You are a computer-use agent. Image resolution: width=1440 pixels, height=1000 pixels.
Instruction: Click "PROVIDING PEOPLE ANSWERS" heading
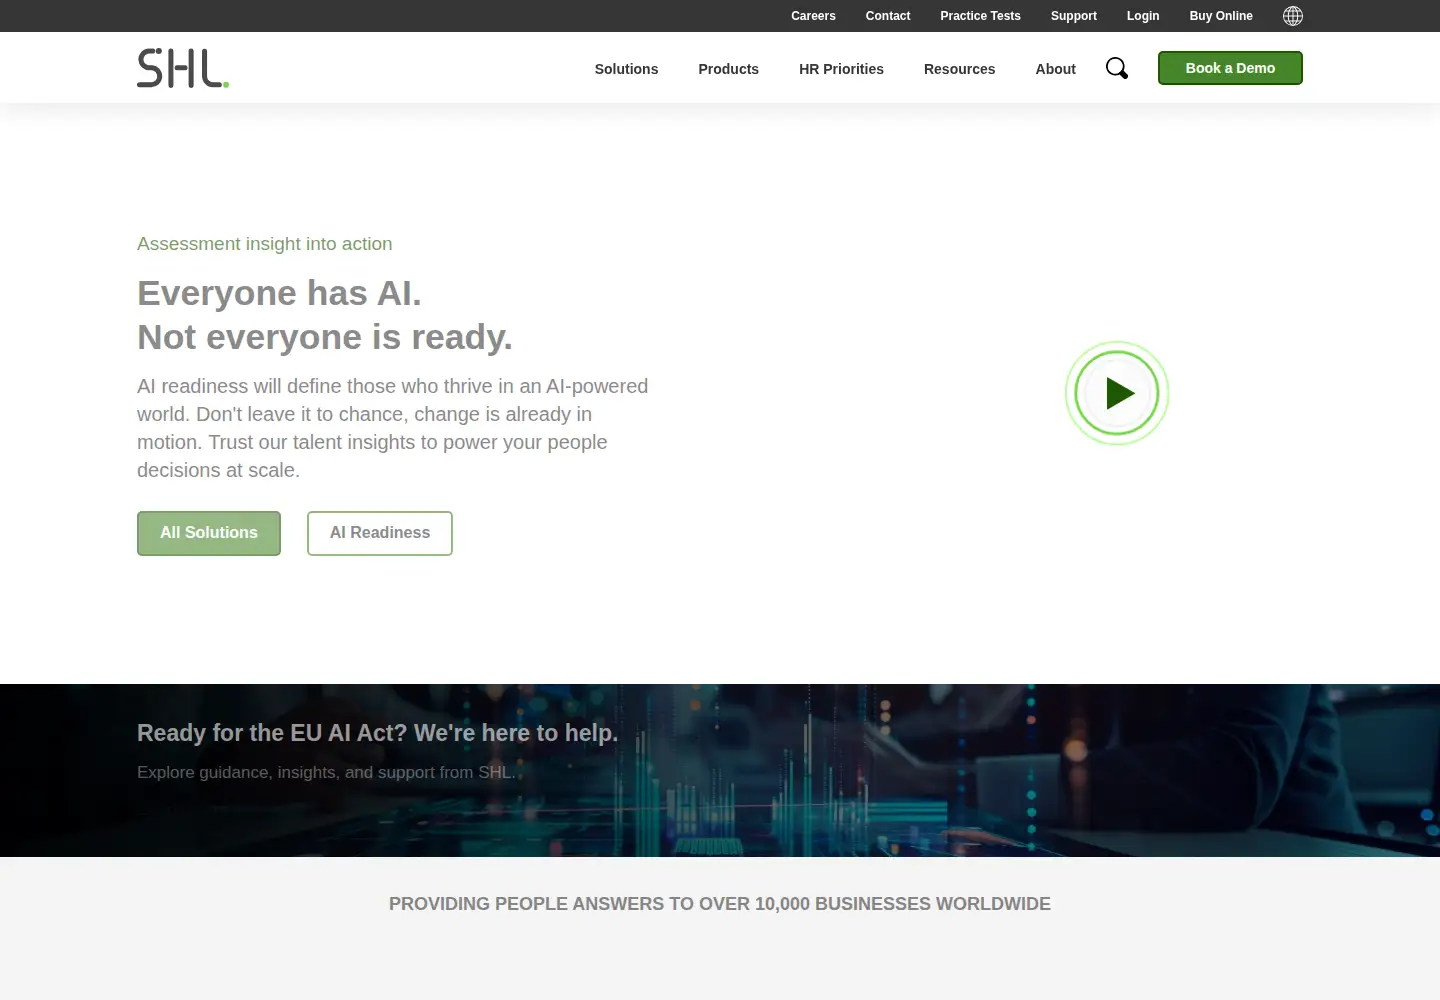click(720, 904)
